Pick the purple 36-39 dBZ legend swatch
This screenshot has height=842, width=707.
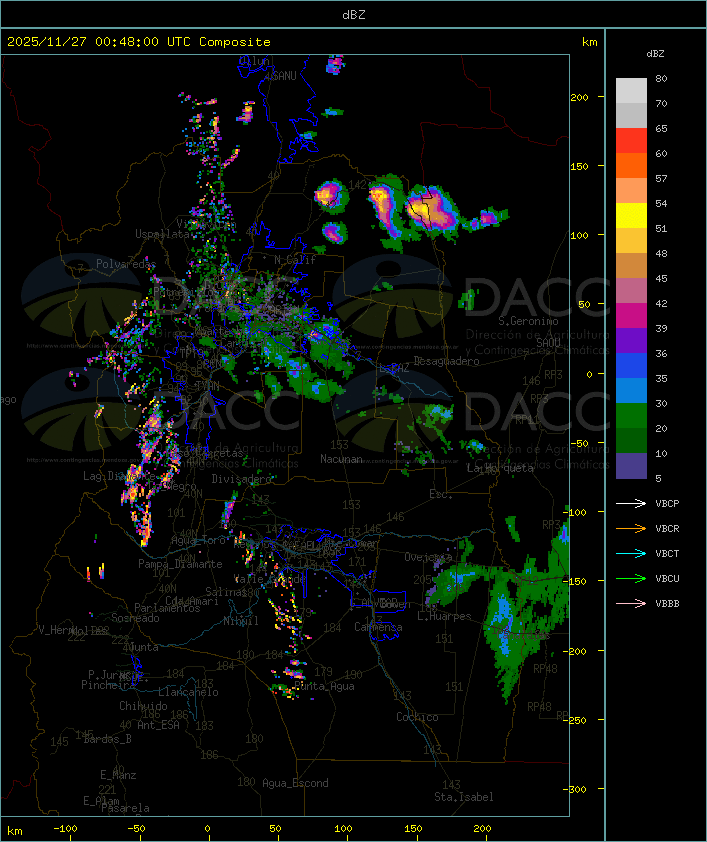click(631, 340)
